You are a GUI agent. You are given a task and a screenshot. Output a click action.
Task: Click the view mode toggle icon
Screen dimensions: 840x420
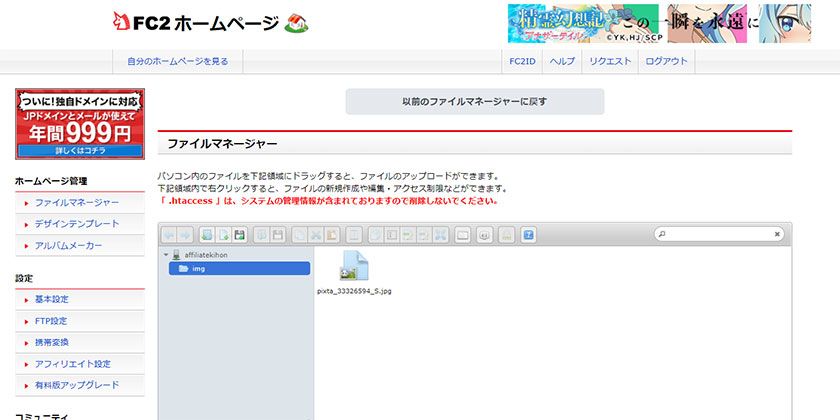click(x=462, y=235)
